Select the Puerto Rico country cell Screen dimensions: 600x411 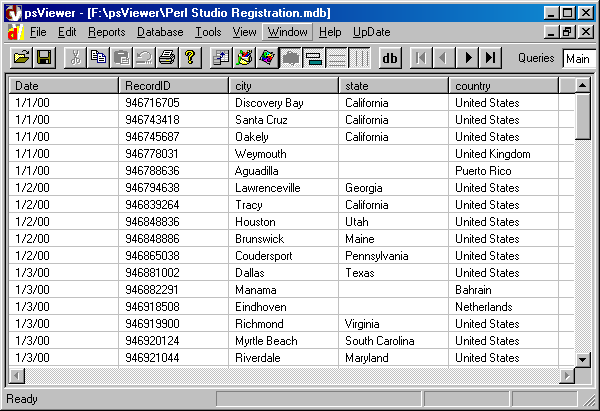tap(483, 170)
